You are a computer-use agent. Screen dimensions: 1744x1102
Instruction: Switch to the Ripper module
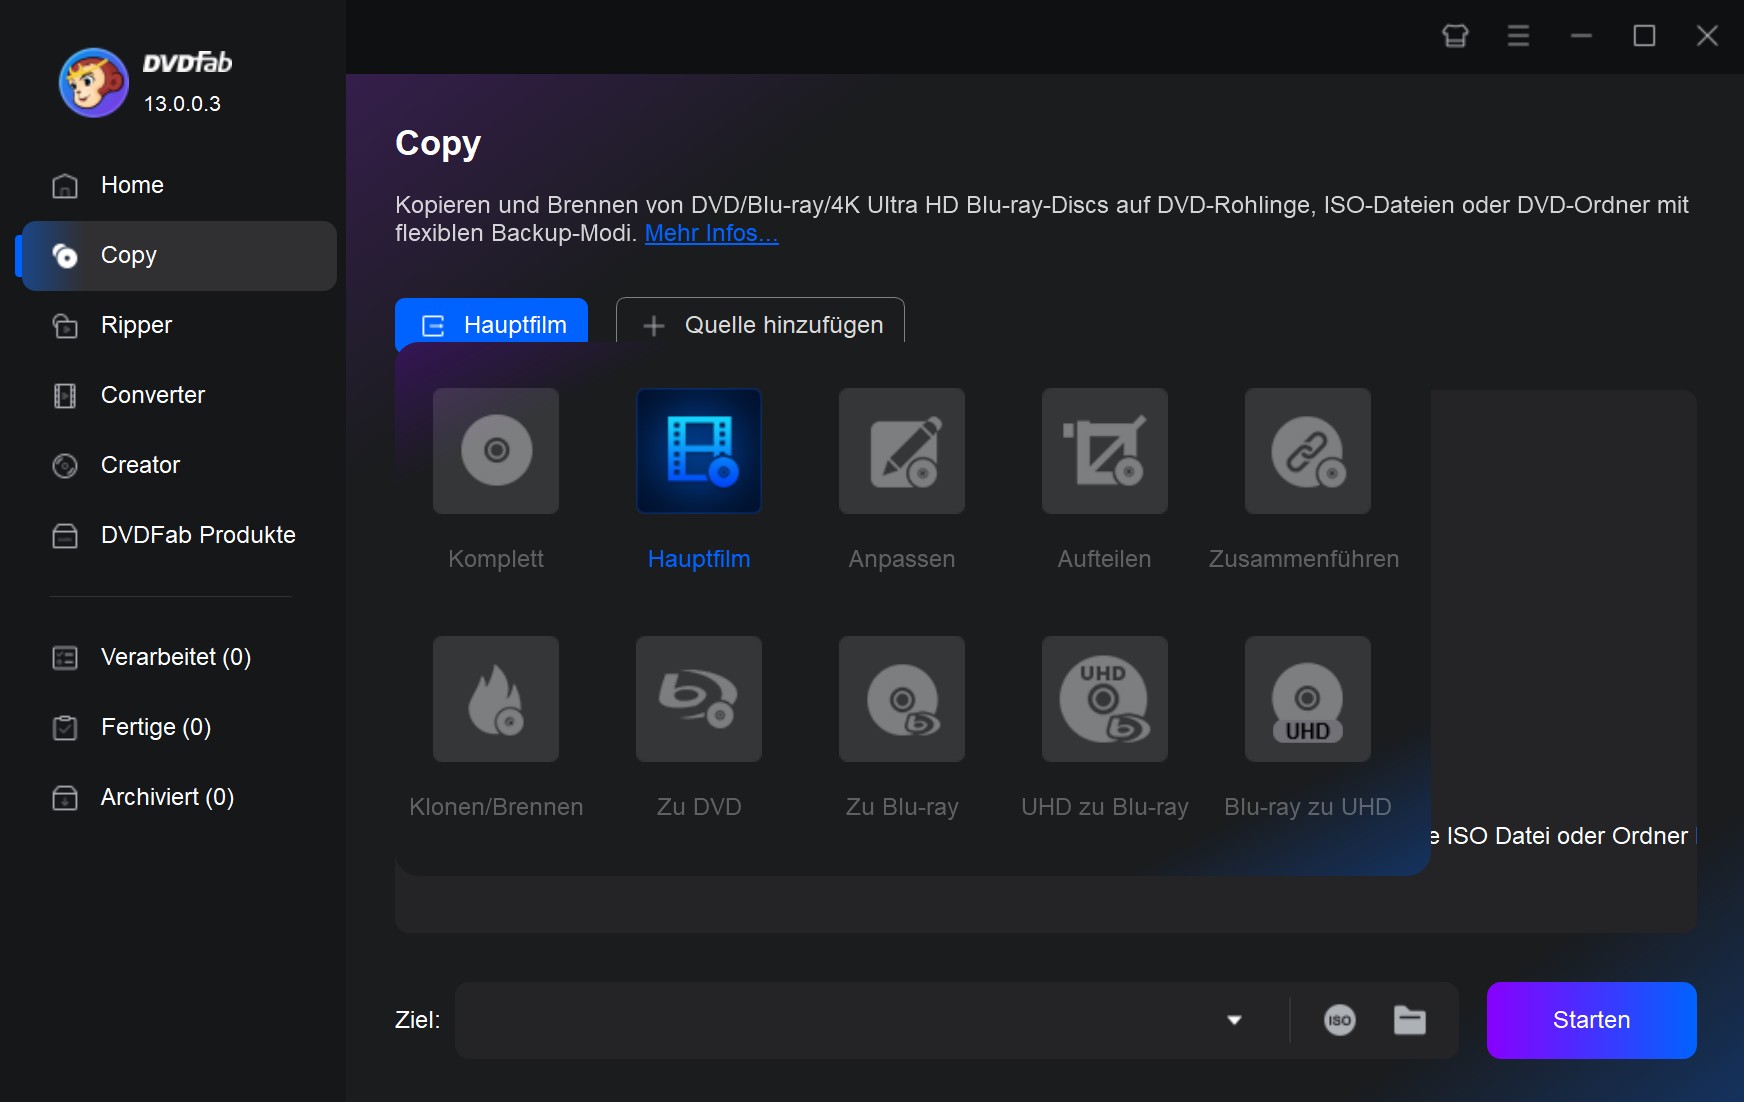179,325
